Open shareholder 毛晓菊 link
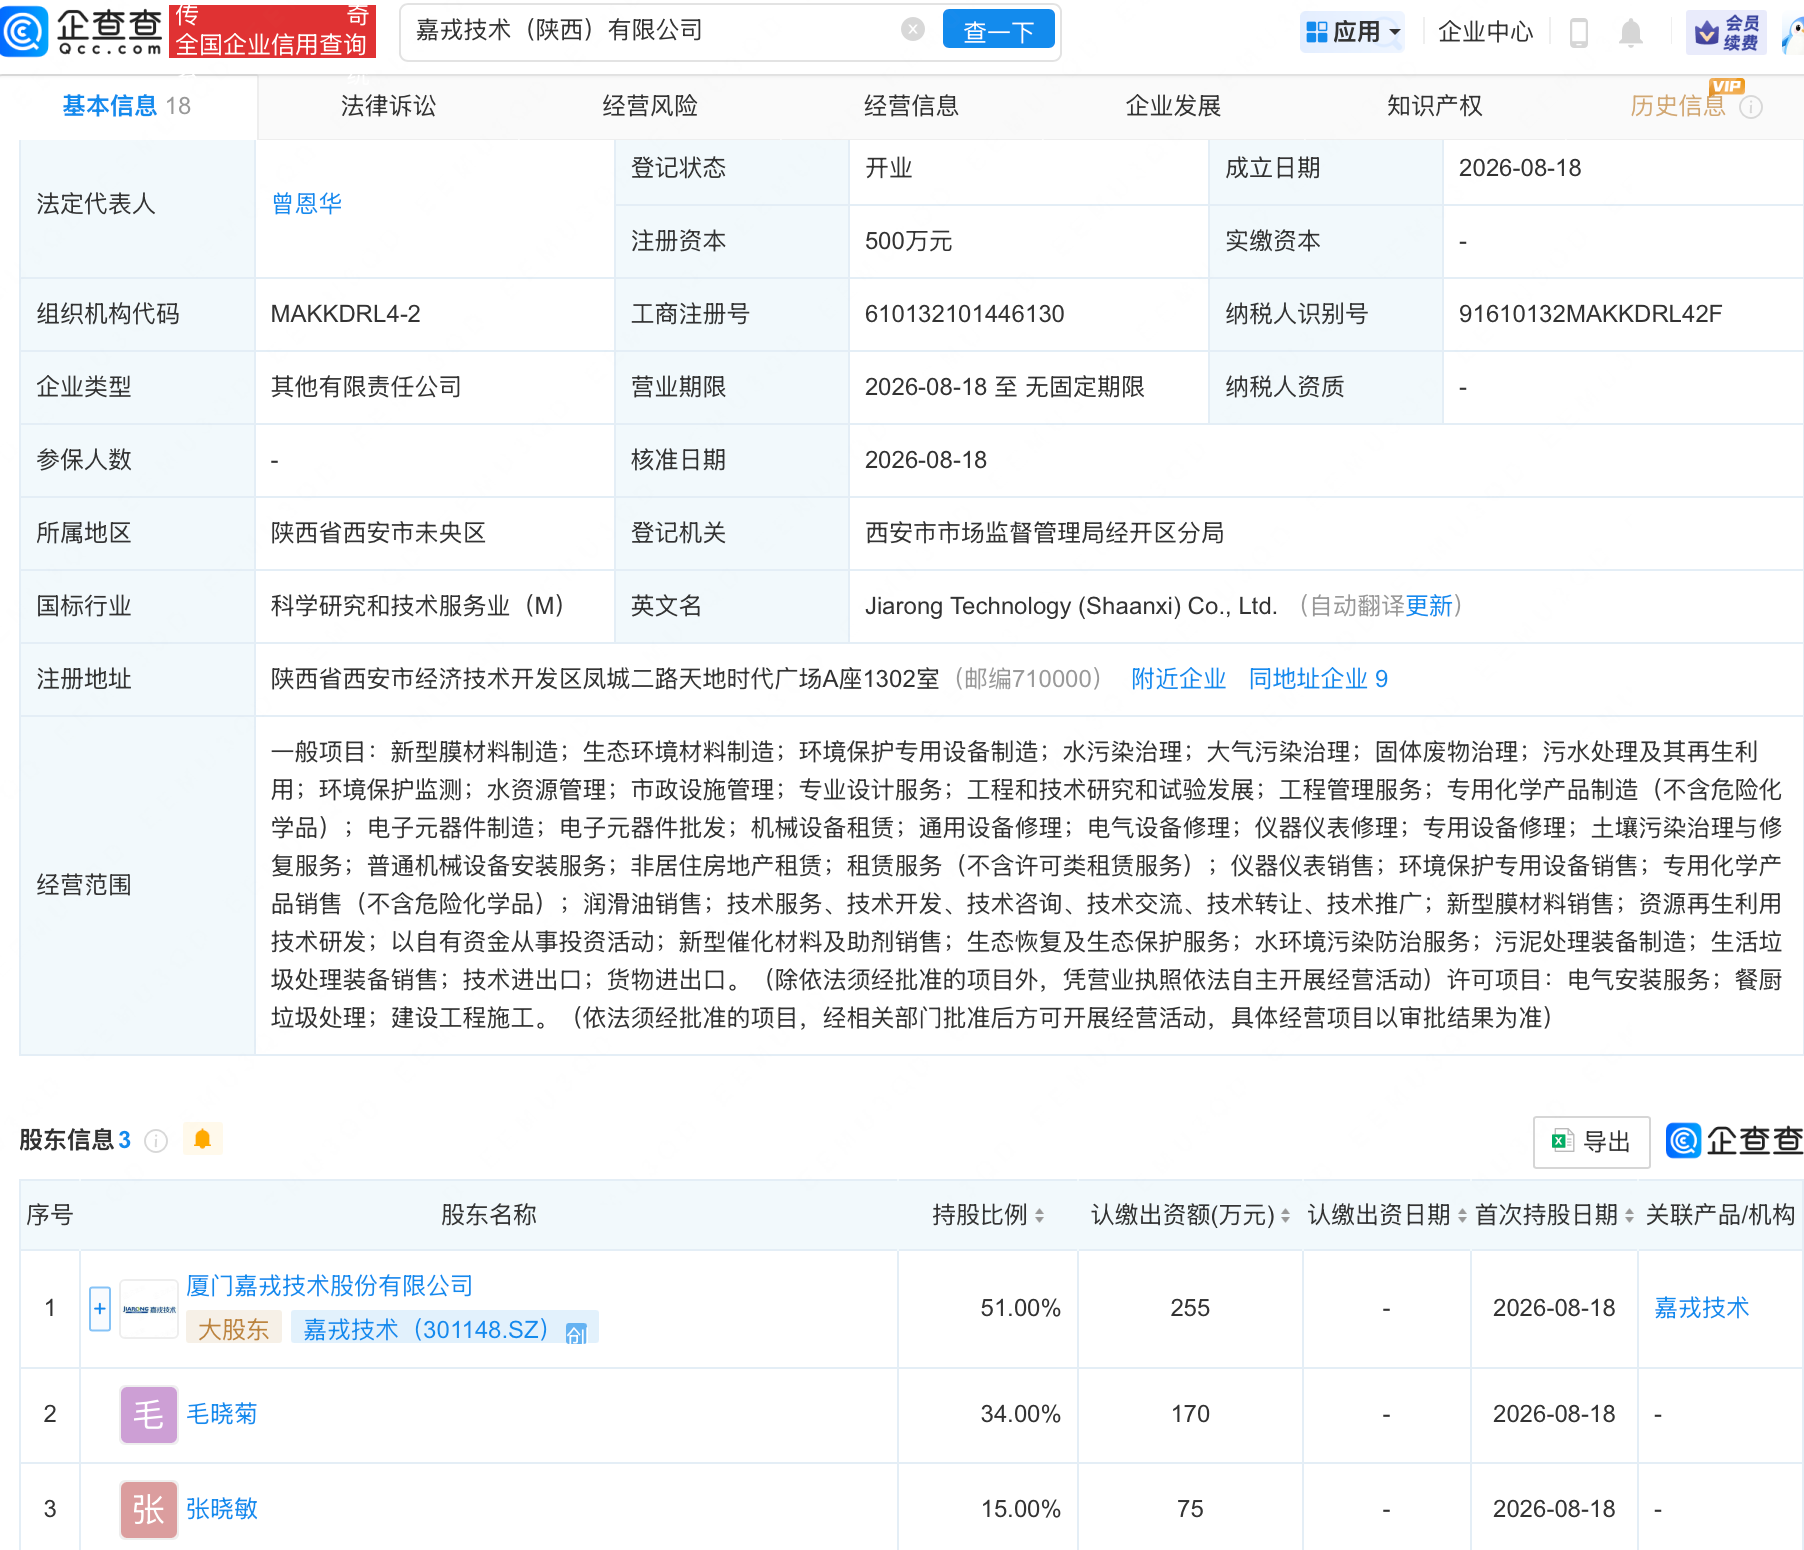The image size is (1804, 1550). point(222,1414)
